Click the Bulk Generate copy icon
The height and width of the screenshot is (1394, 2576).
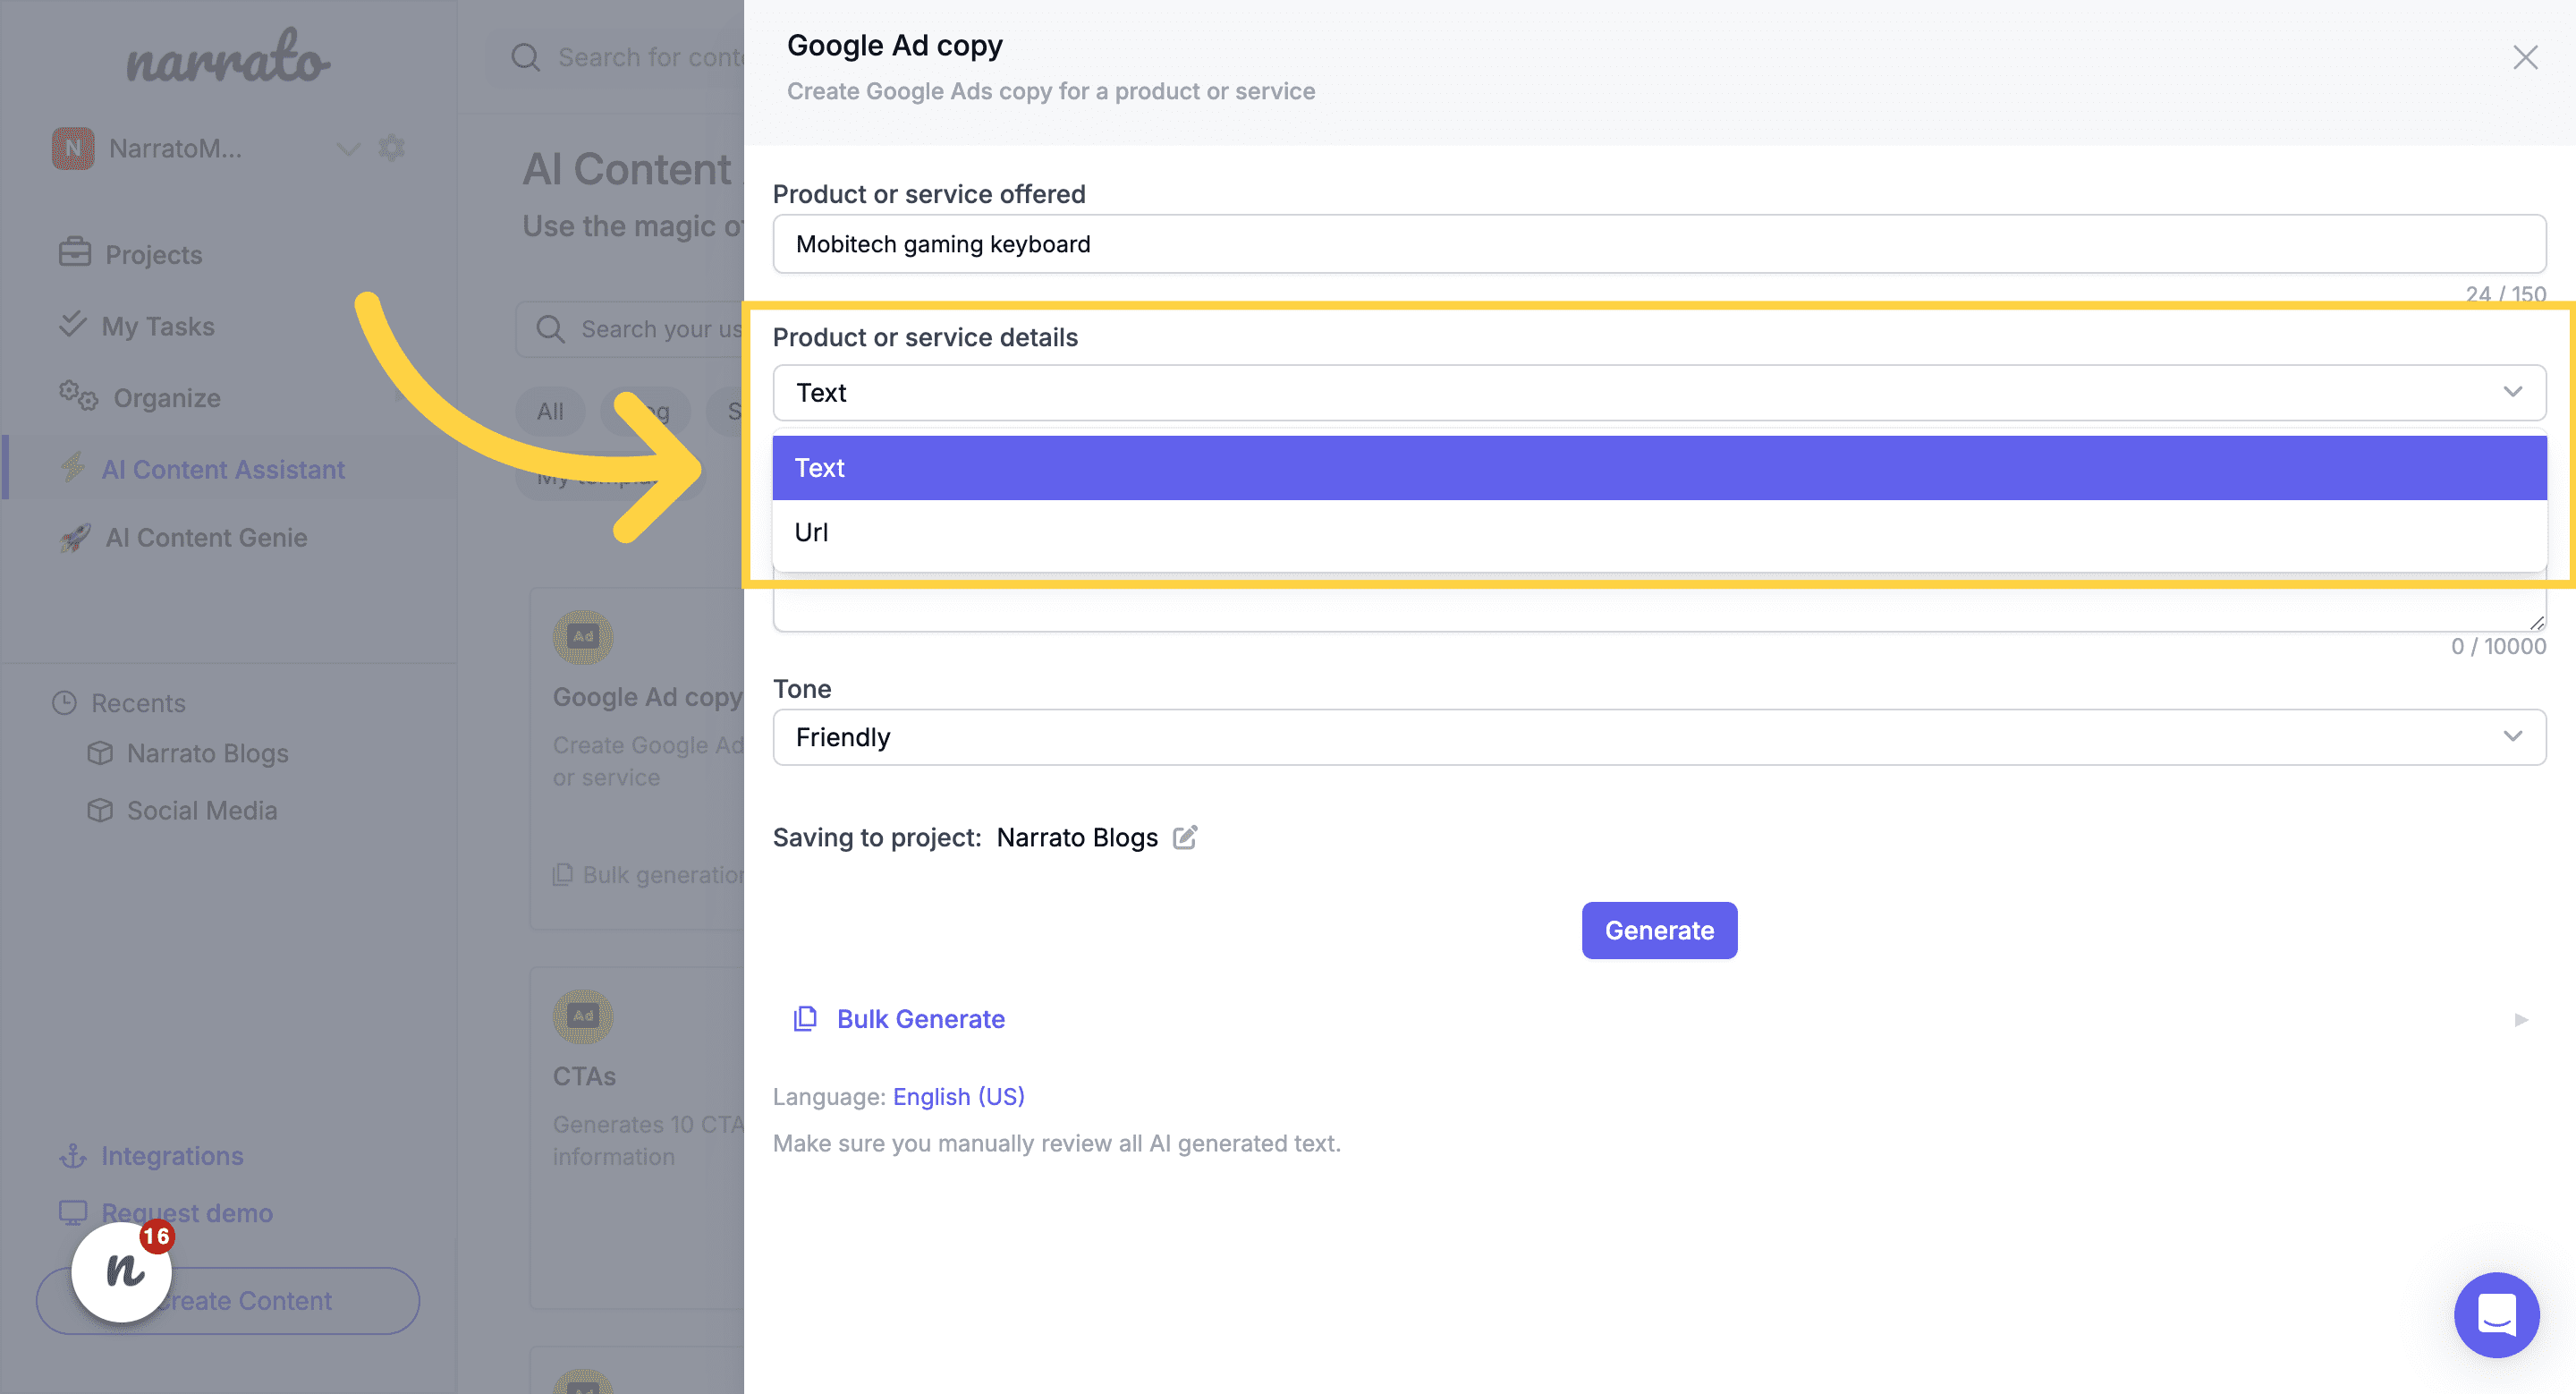805,1019
